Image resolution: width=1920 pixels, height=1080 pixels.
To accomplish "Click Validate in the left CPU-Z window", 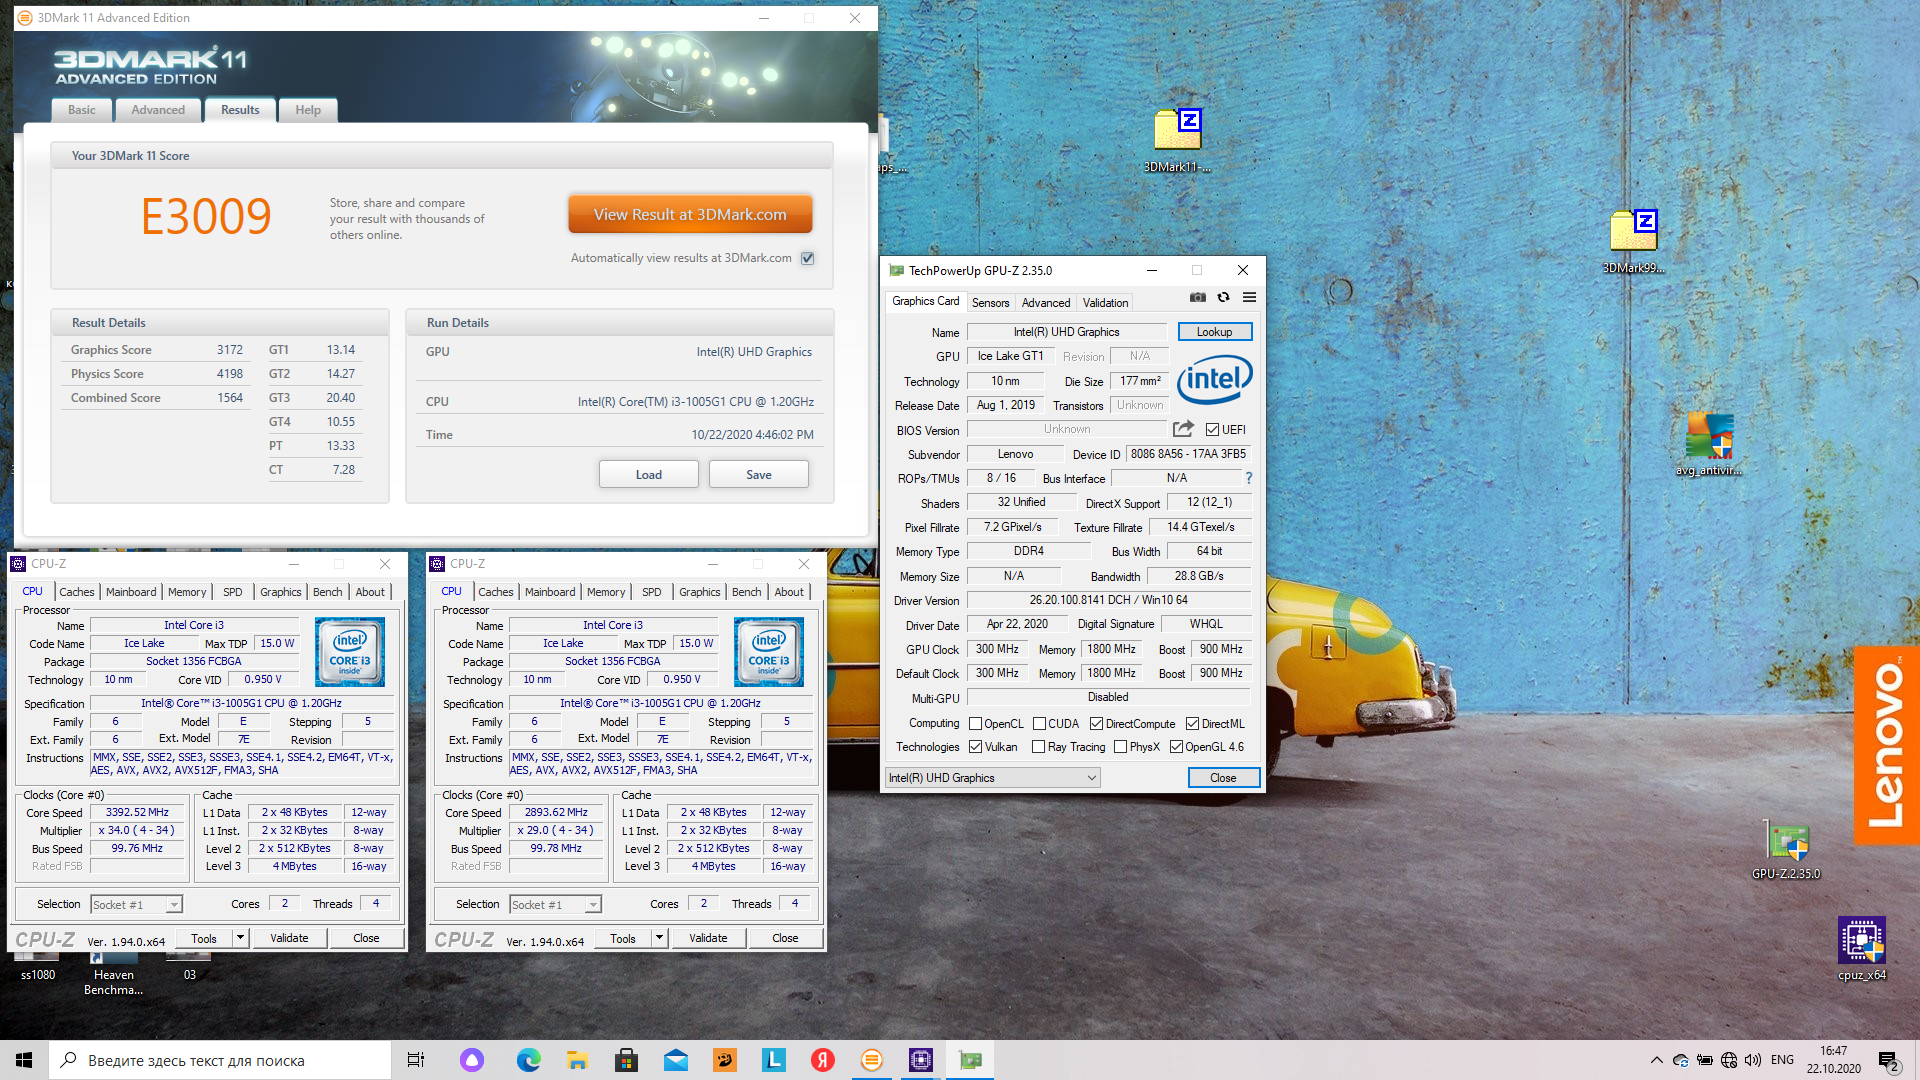I will 289,938.
